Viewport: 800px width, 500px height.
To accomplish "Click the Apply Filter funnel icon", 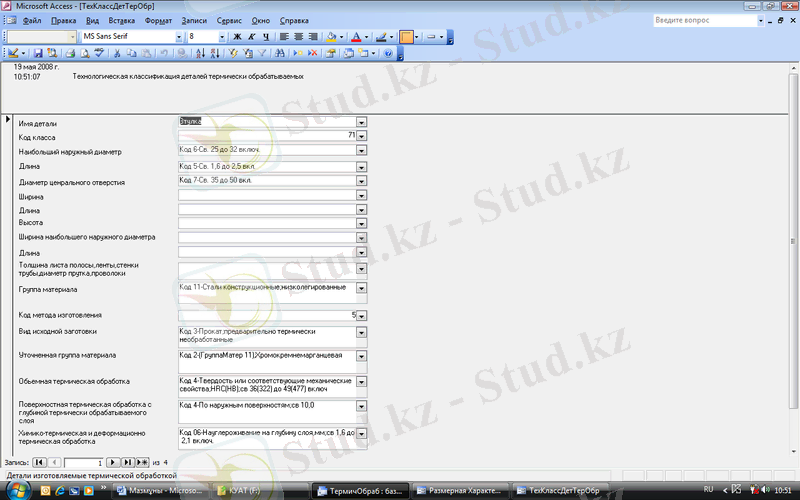I will pyautogui.click(x=262, y=53).
